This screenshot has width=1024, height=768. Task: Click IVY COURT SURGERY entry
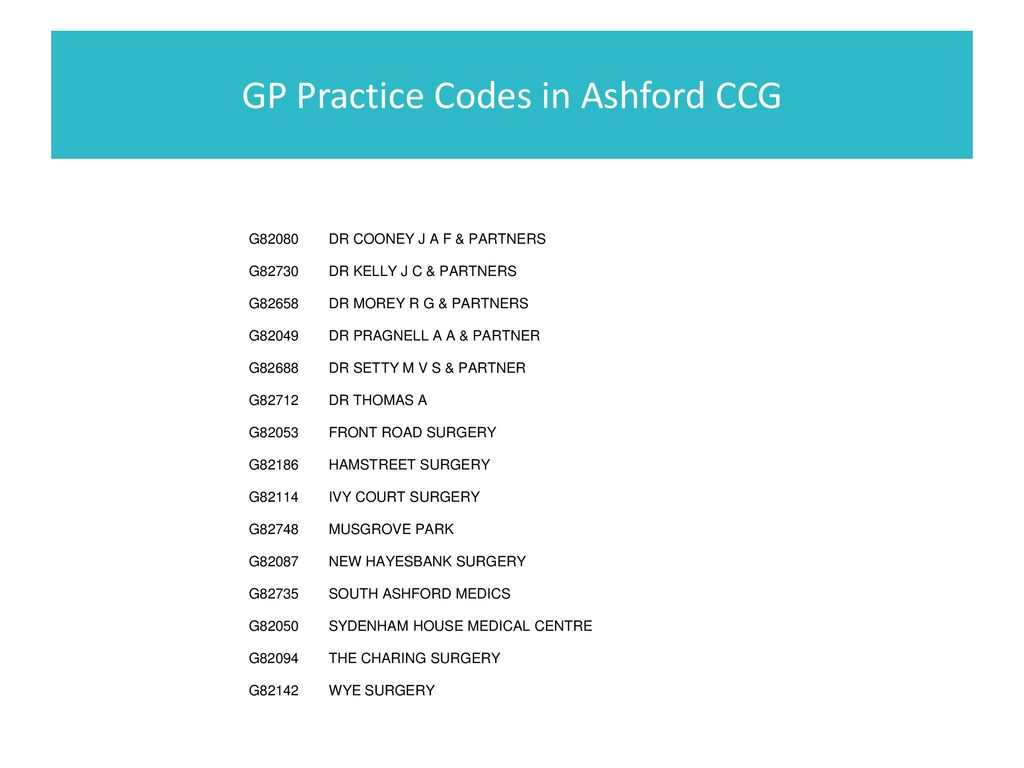pos(404,497)
